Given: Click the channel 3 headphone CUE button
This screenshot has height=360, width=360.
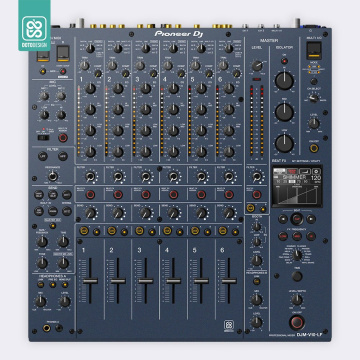Looking at the screenshot, I should point(140,230).
